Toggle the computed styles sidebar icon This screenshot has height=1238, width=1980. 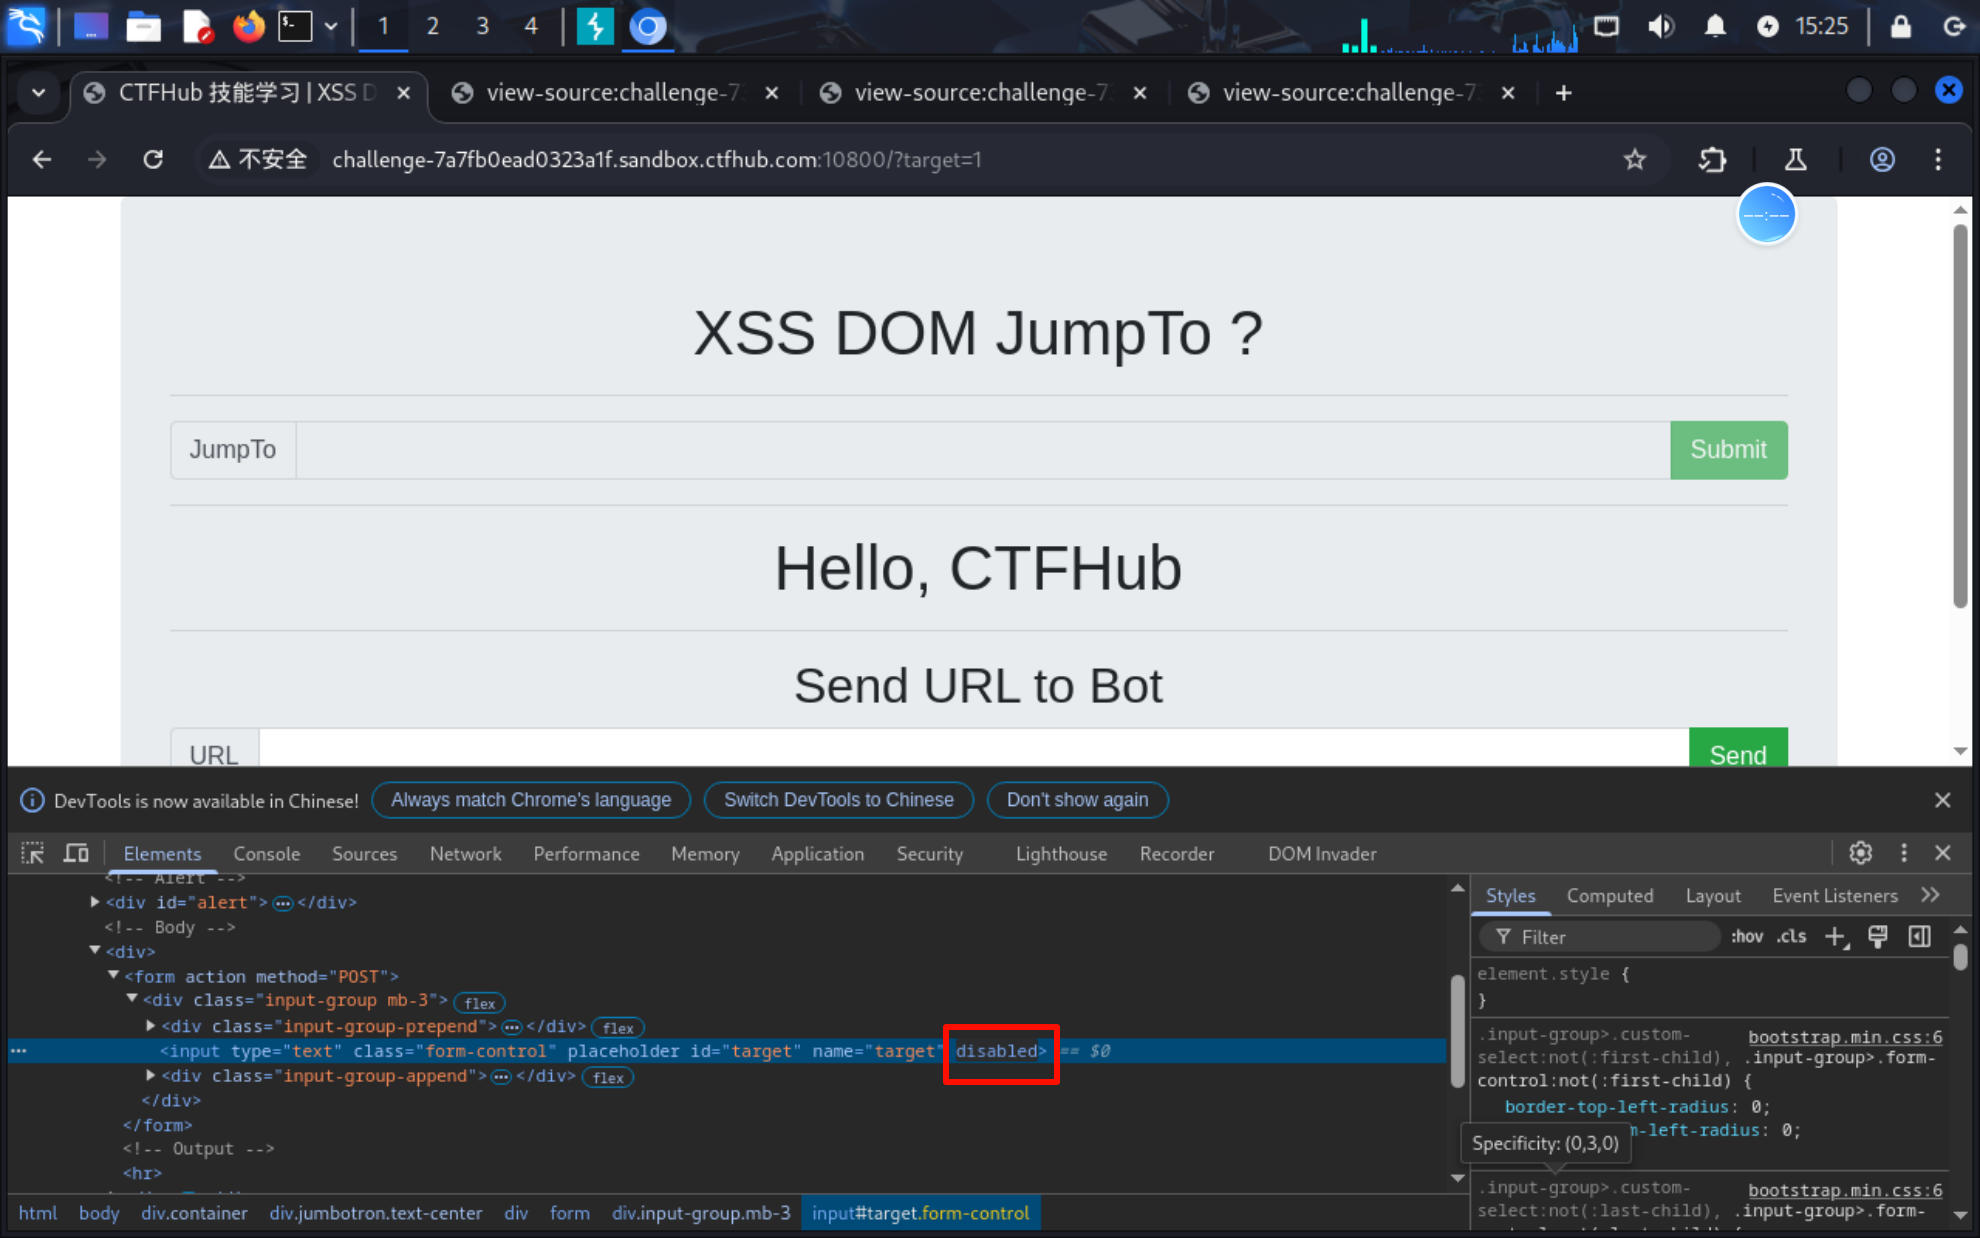(x=1919, y=937)
